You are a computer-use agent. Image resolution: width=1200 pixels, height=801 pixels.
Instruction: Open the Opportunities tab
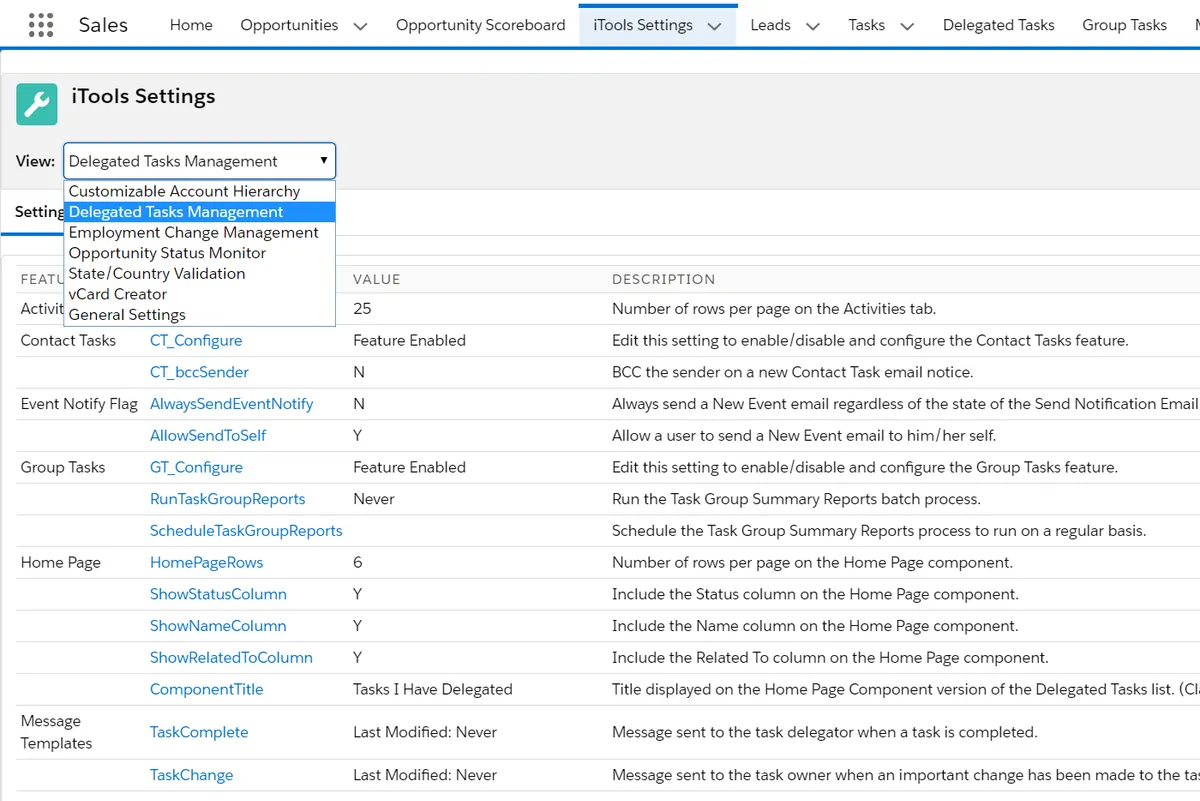(x=289, y=25)
